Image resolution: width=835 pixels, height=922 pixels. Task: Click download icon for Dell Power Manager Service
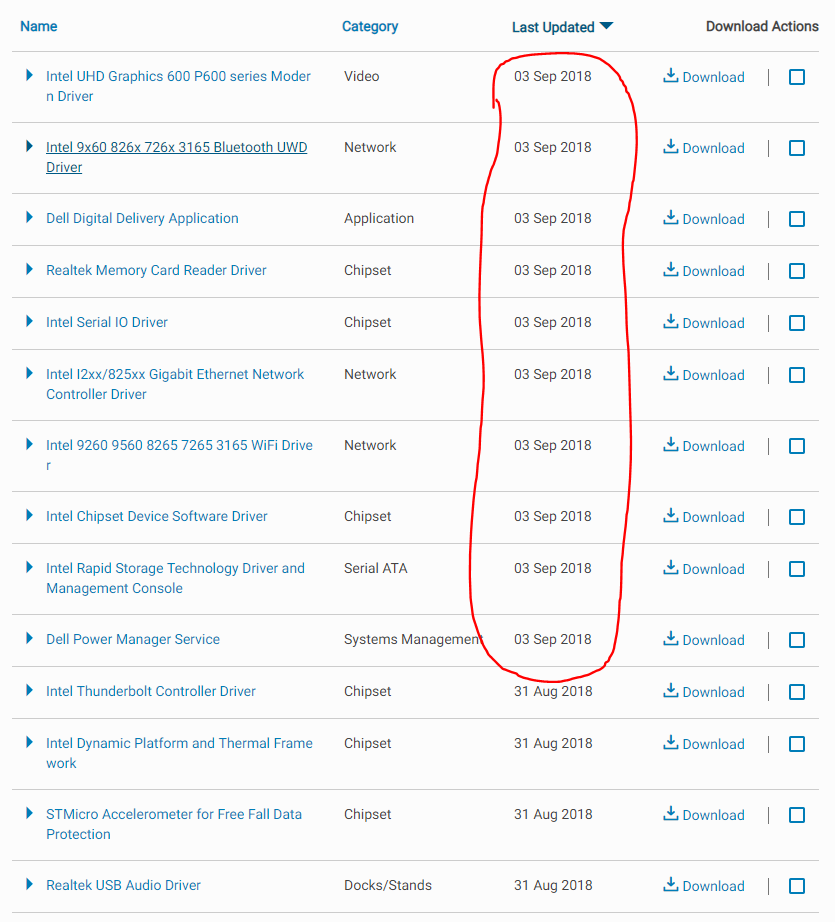[671, 639]
